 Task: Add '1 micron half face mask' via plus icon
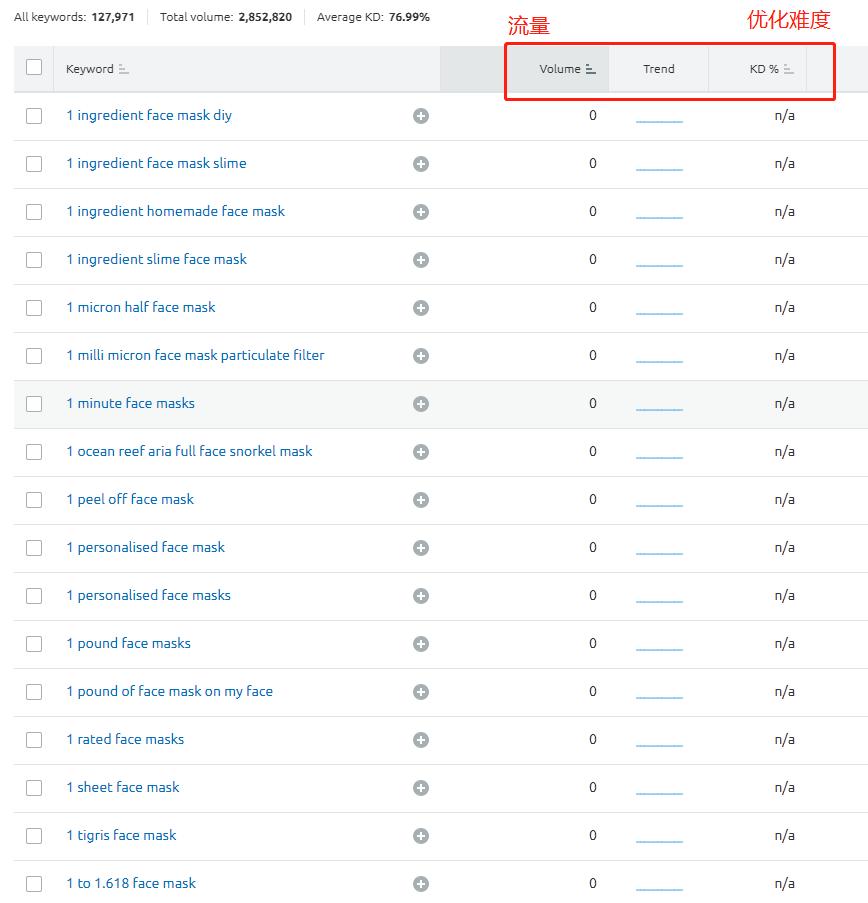pos(421,308)
